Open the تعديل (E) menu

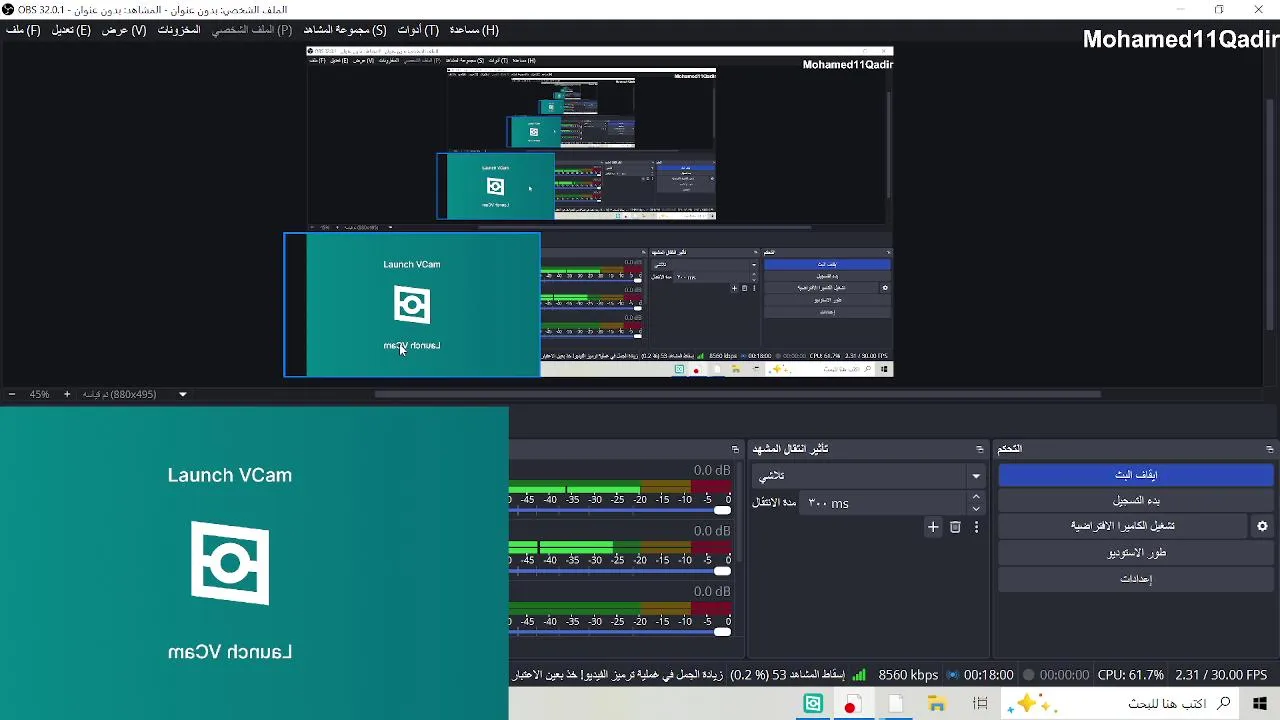pos(71,30)
